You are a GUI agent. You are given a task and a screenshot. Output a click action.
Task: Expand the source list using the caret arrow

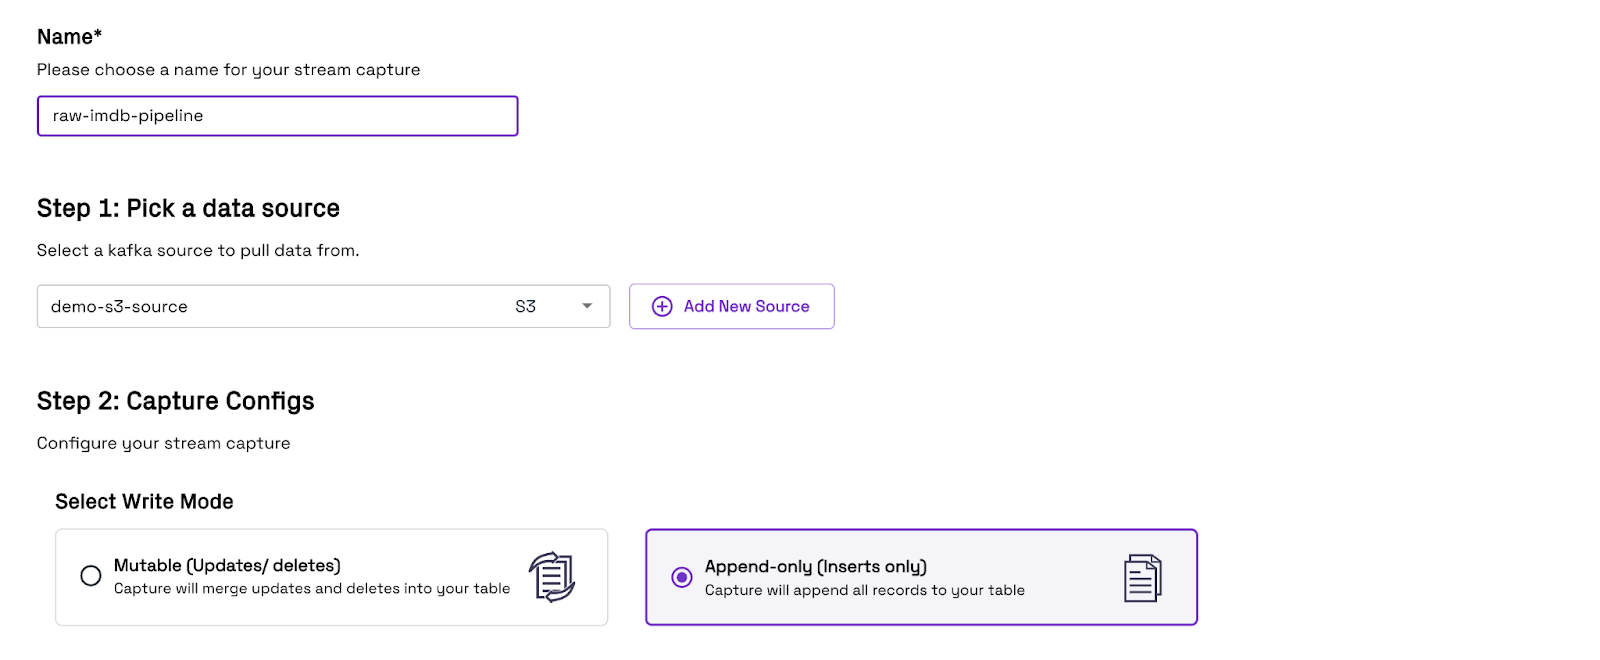pyautogui.click(x=587, y=307)
